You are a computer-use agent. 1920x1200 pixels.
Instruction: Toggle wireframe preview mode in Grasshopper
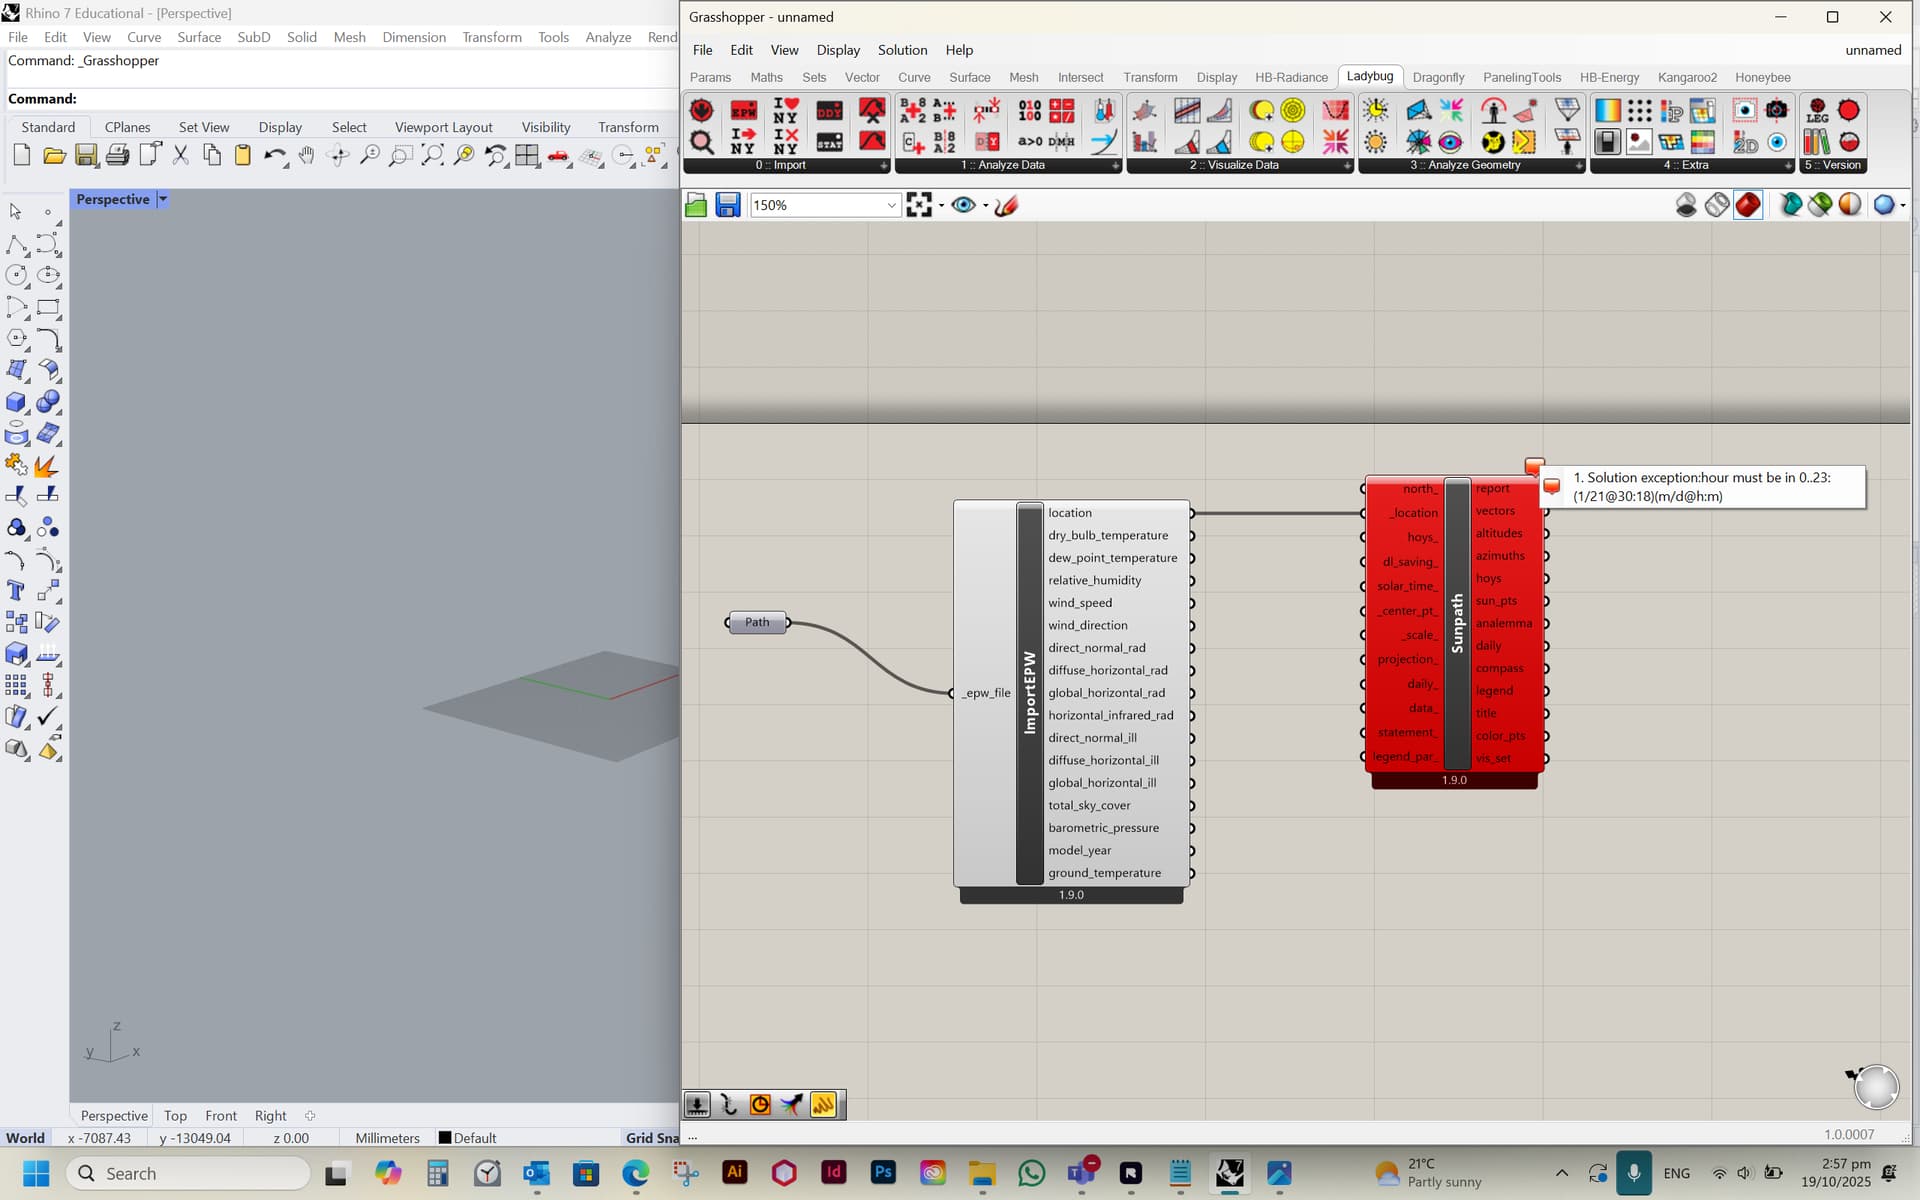pos(1717,205)
